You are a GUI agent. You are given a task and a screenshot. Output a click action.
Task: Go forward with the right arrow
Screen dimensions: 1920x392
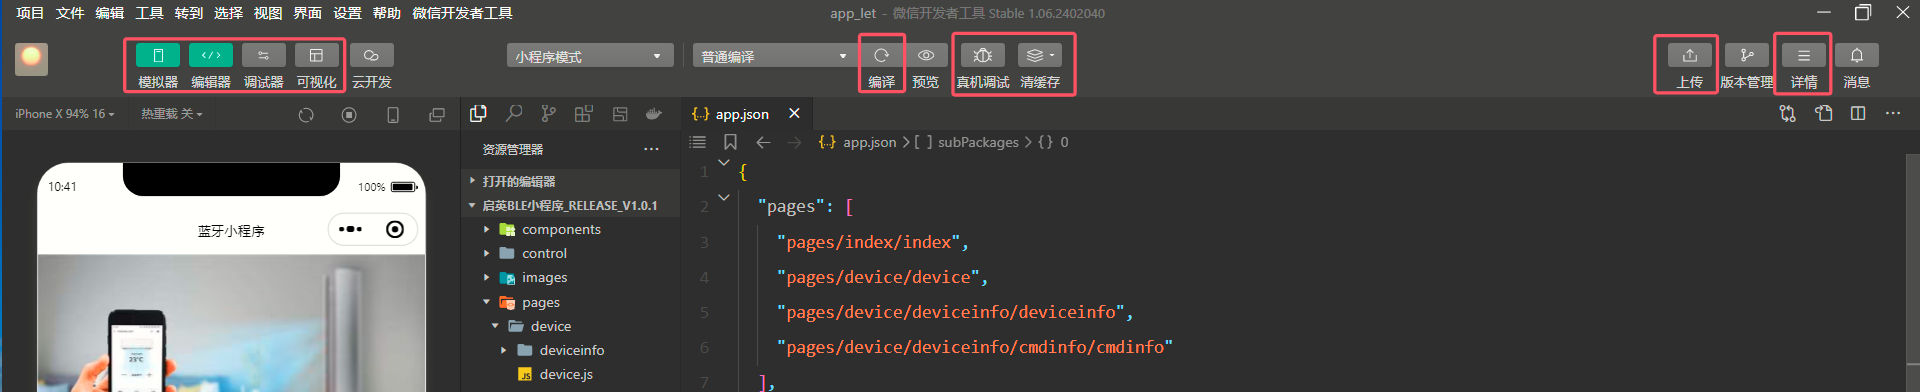[x=794, y=142]
